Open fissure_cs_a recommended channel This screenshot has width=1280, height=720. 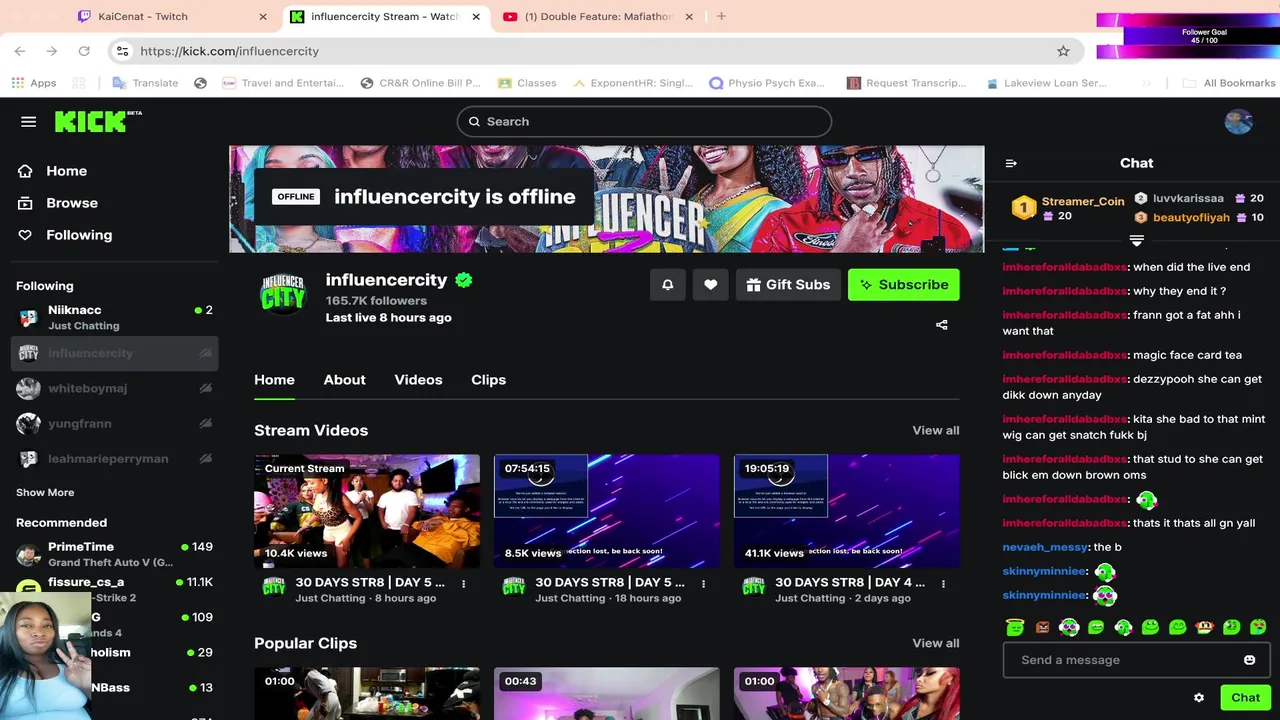tap(114, 589)
